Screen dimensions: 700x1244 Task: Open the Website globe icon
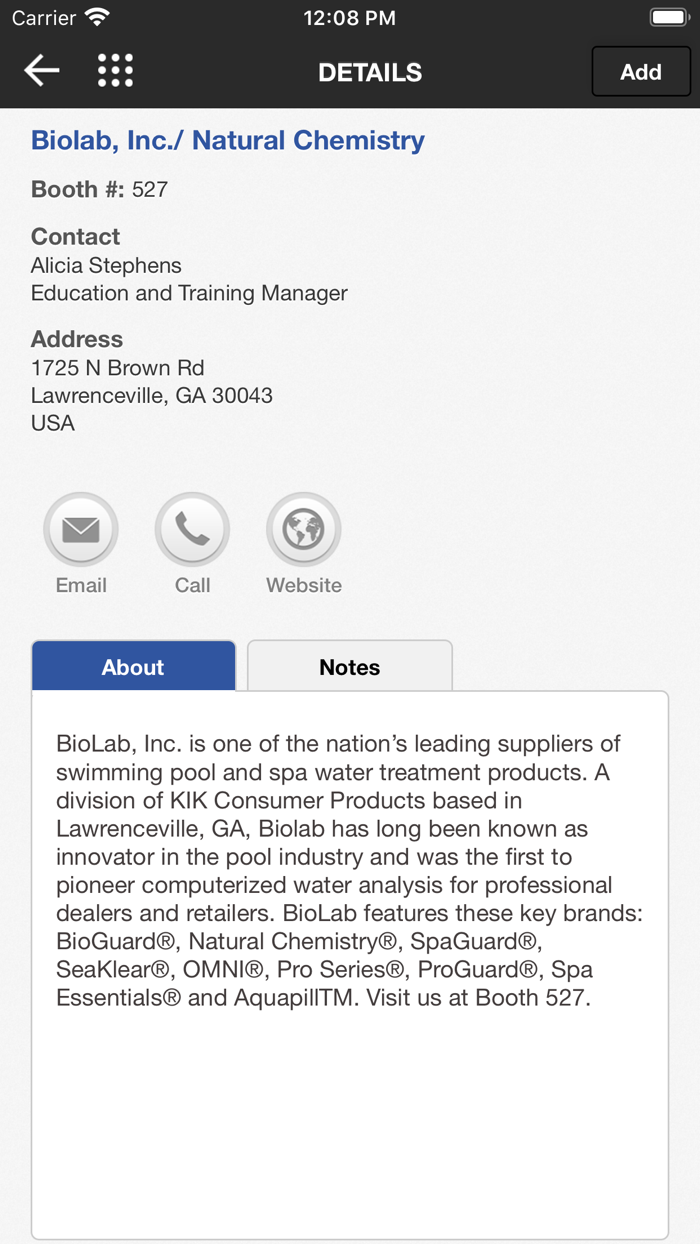(304, 529)
